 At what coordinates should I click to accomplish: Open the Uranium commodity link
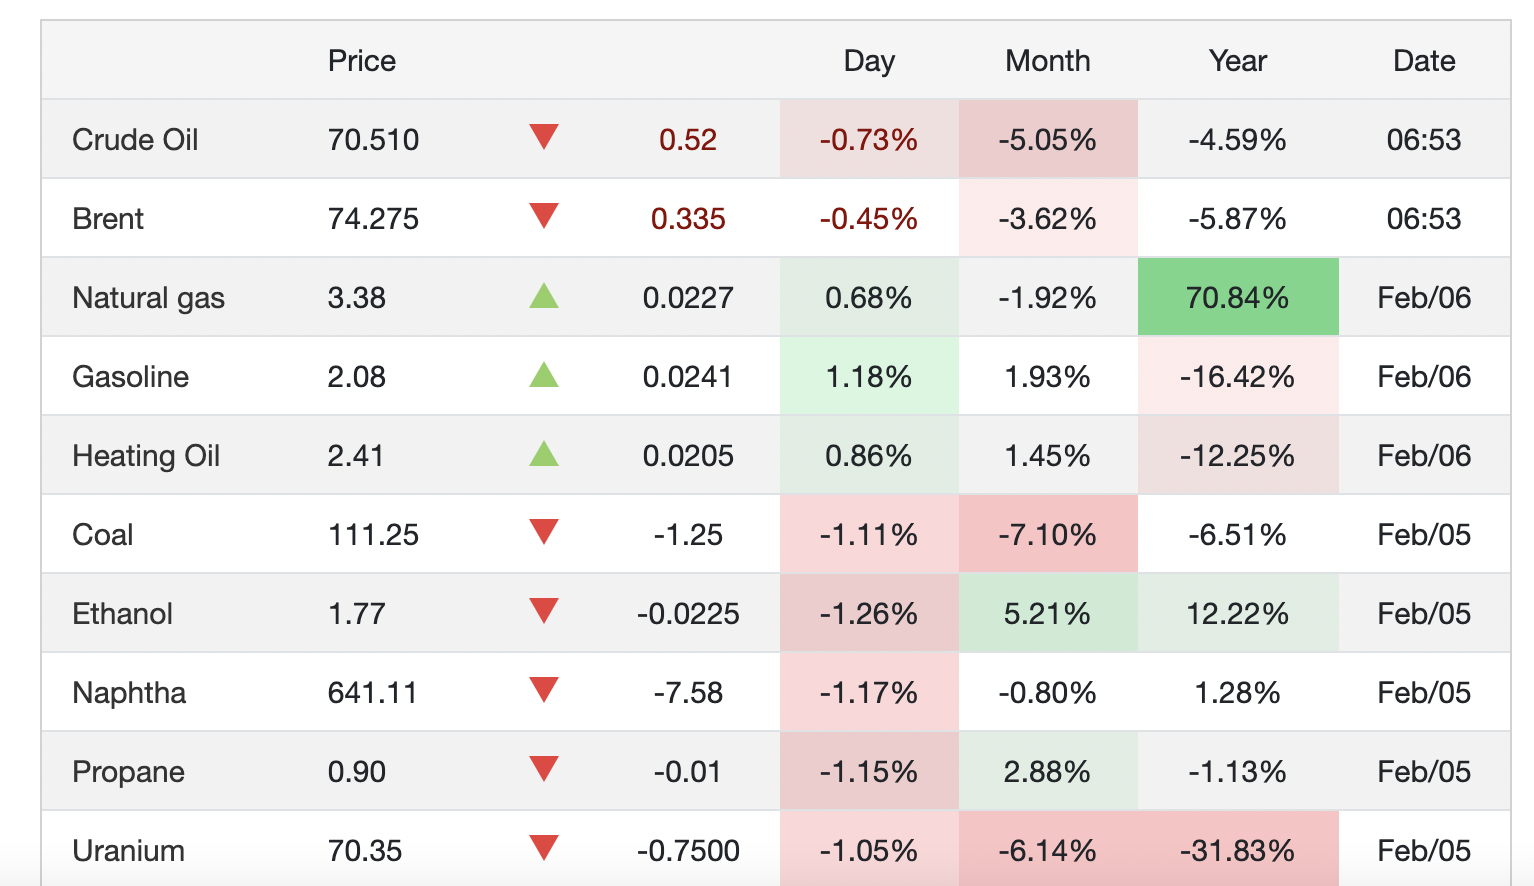[x=128, y=850]
